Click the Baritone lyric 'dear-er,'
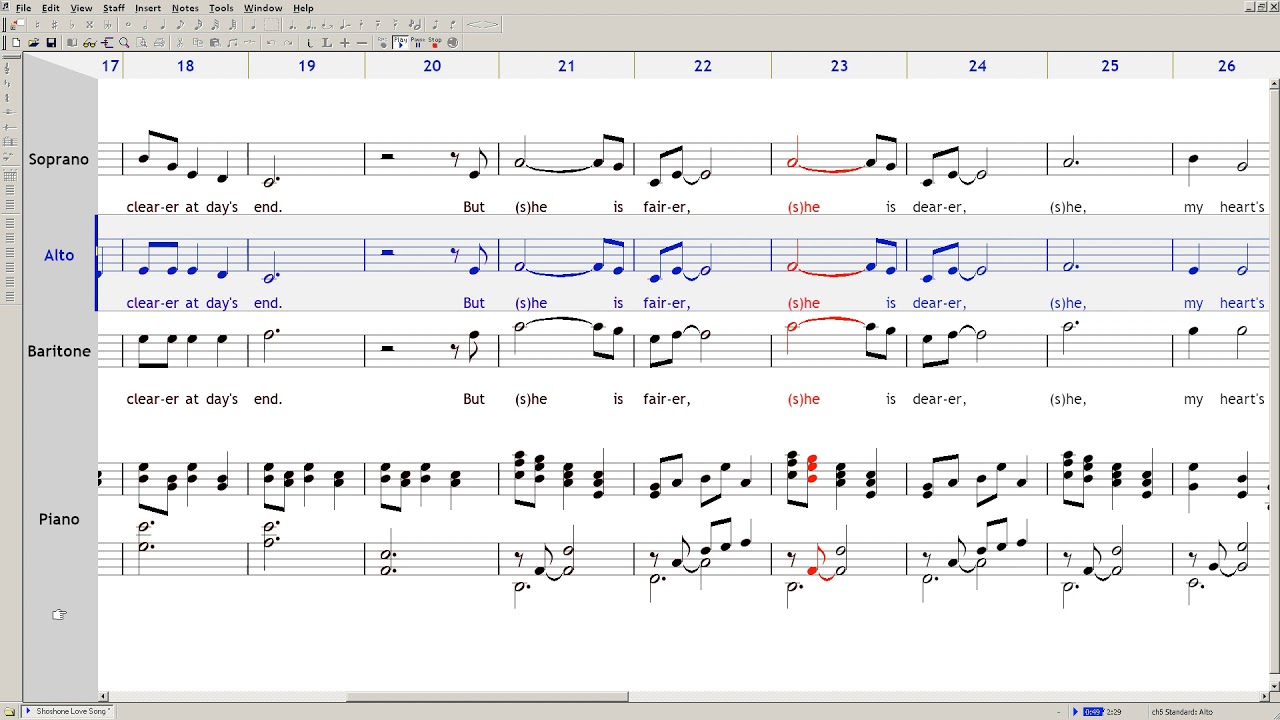The height and width of the screenshot is (720, 1280). [939, 399]
